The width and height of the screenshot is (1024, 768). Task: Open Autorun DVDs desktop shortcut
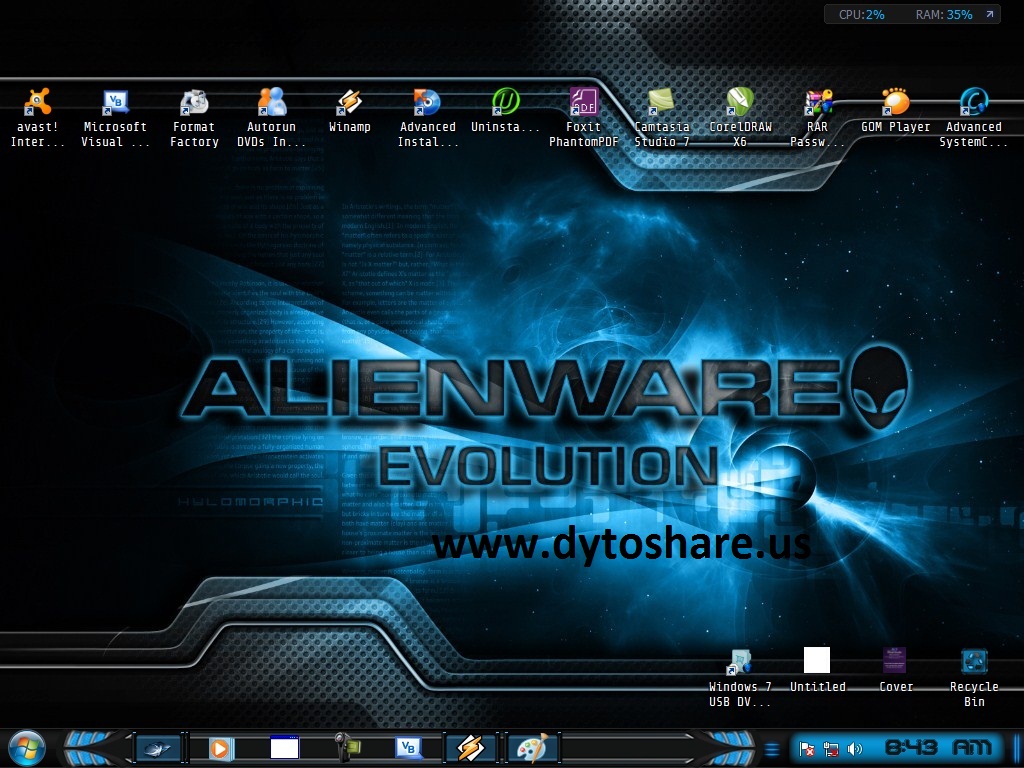(272, 118)
